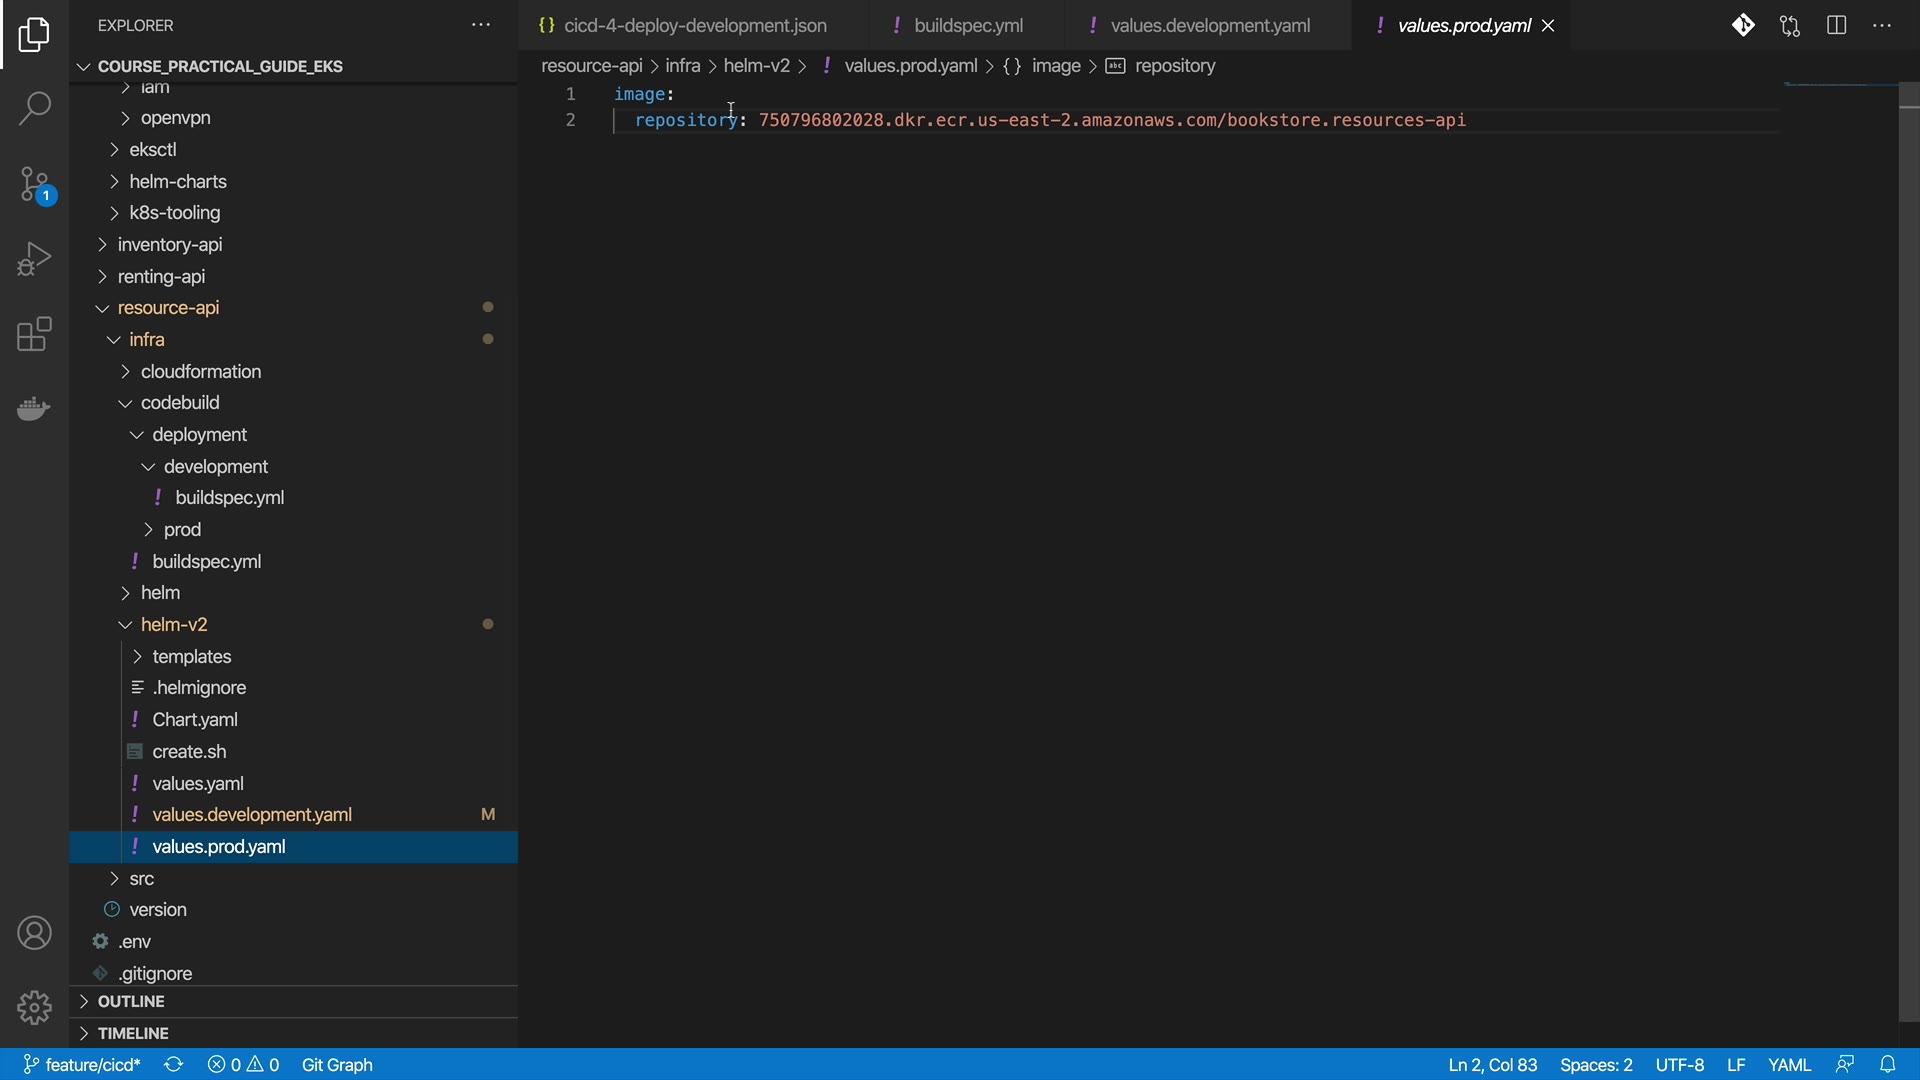Viewport: 1920px width, 1080px height.
Task: Click the Accounts icon
Action: point(34,933)
